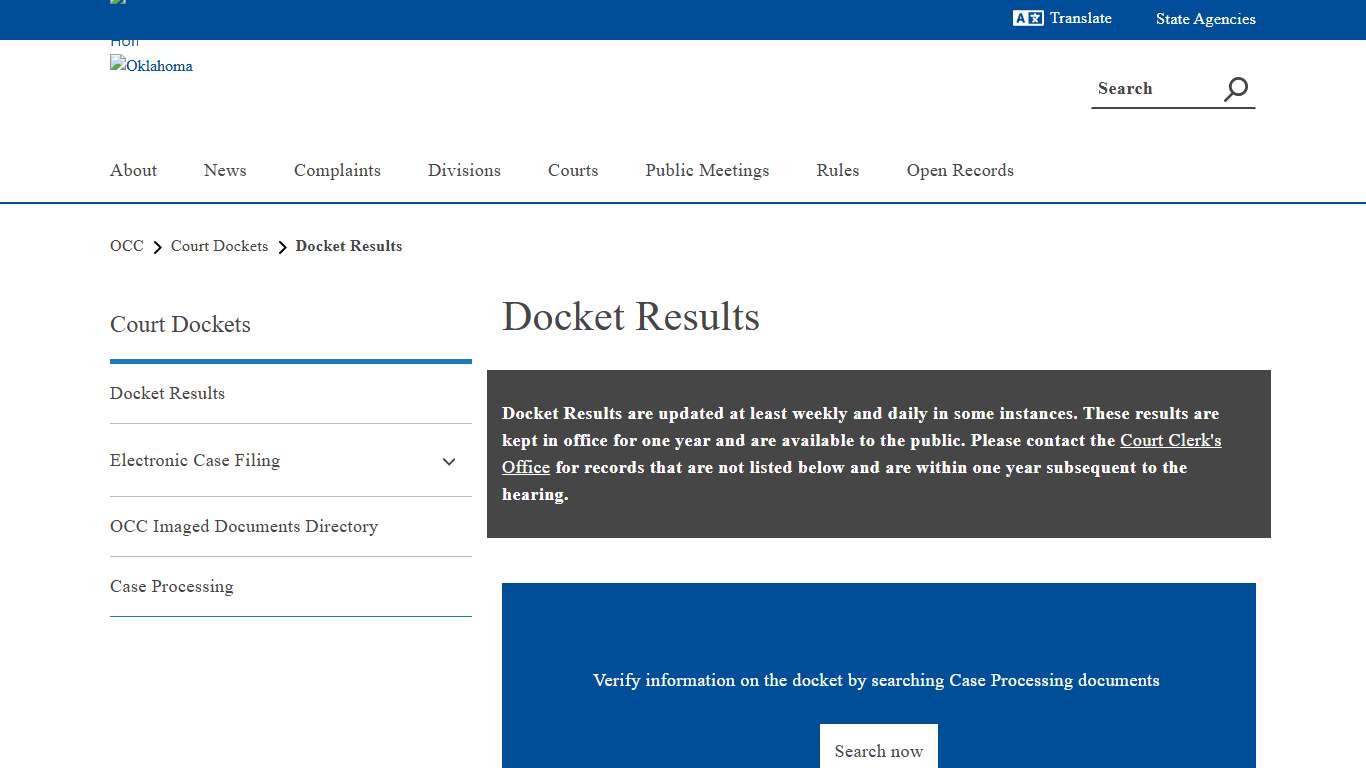
Task: Open the Court Clerk's Office link
Action: tap(1171, 440)
